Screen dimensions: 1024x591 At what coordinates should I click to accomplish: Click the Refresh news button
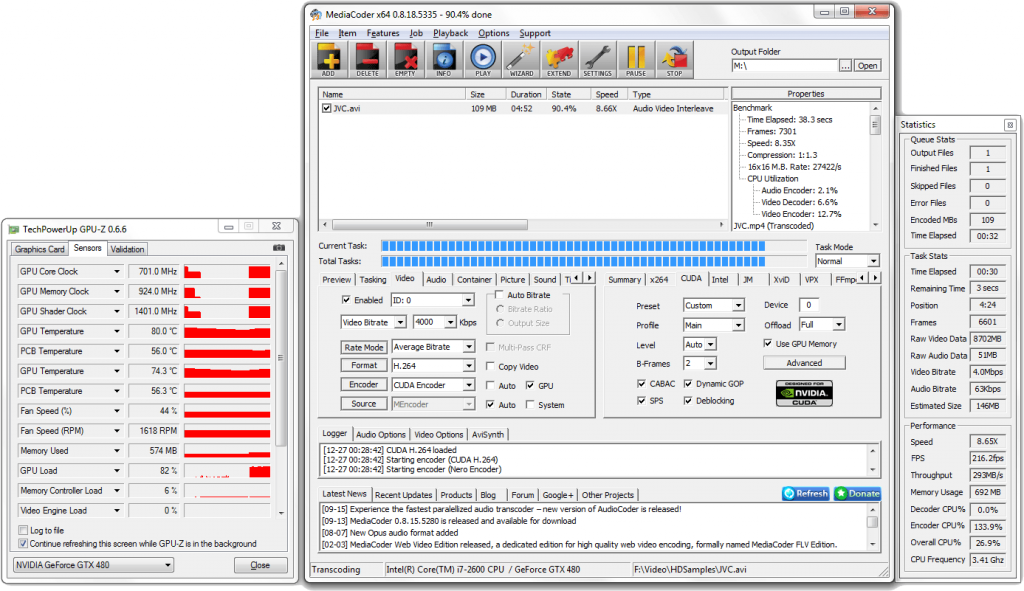[806, 494]
